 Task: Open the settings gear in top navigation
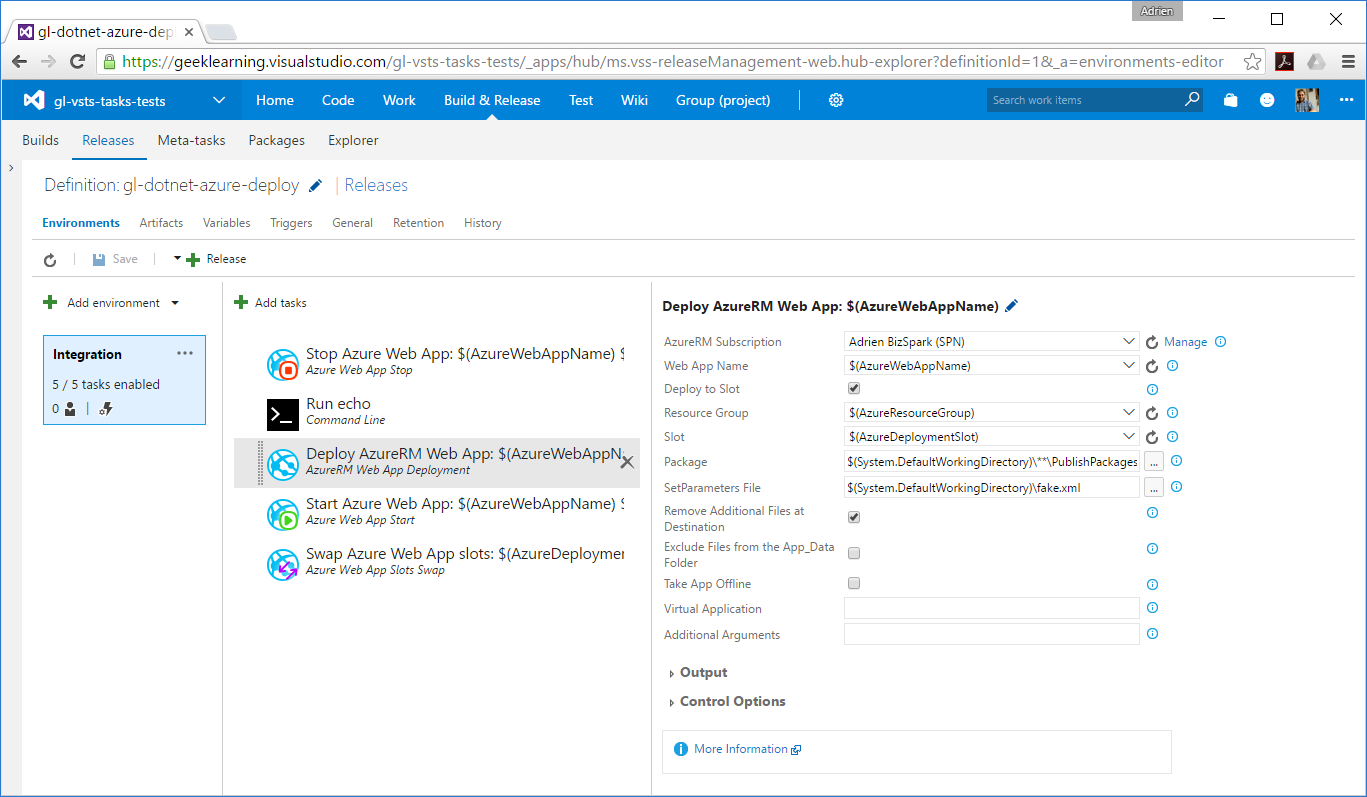pyautogui.click(x=836, y=100)
